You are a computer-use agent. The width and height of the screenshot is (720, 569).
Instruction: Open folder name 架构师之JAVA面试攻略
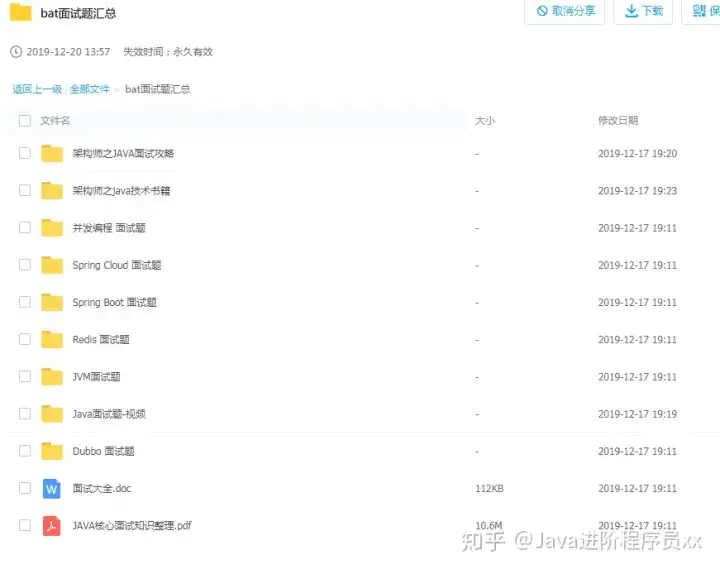tap(123, 153)
